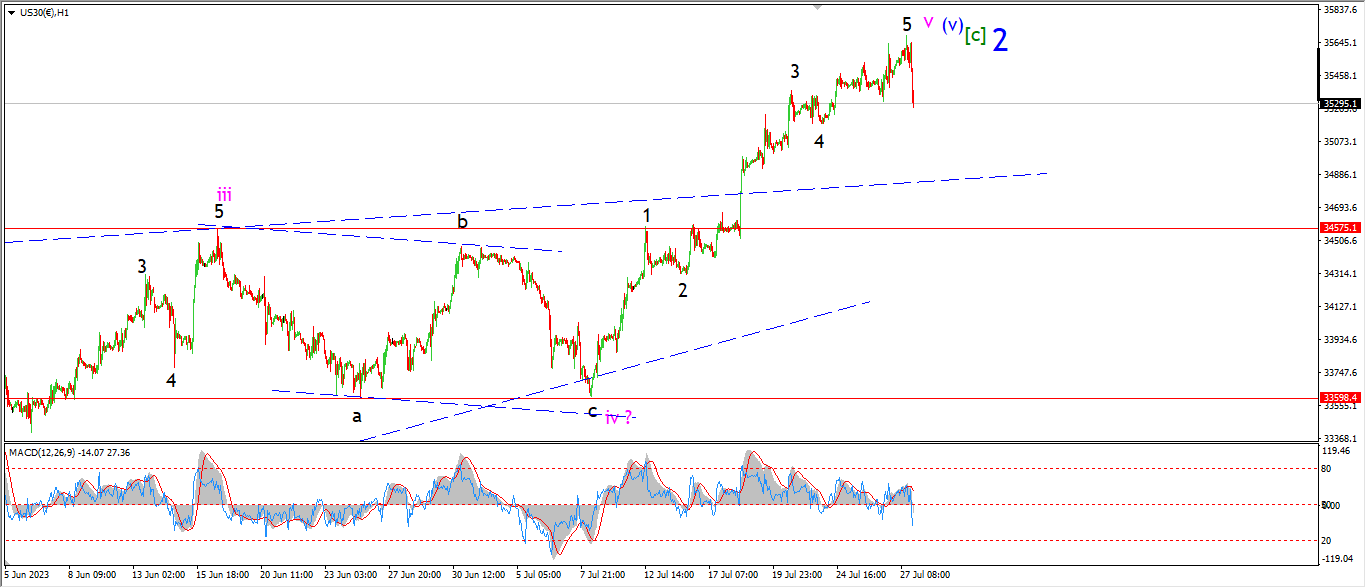Click the 15 Jun 18:00 time label
The height and width of the screenshot is (588, 1366).
pyautogui.click(x=222, y=575)
